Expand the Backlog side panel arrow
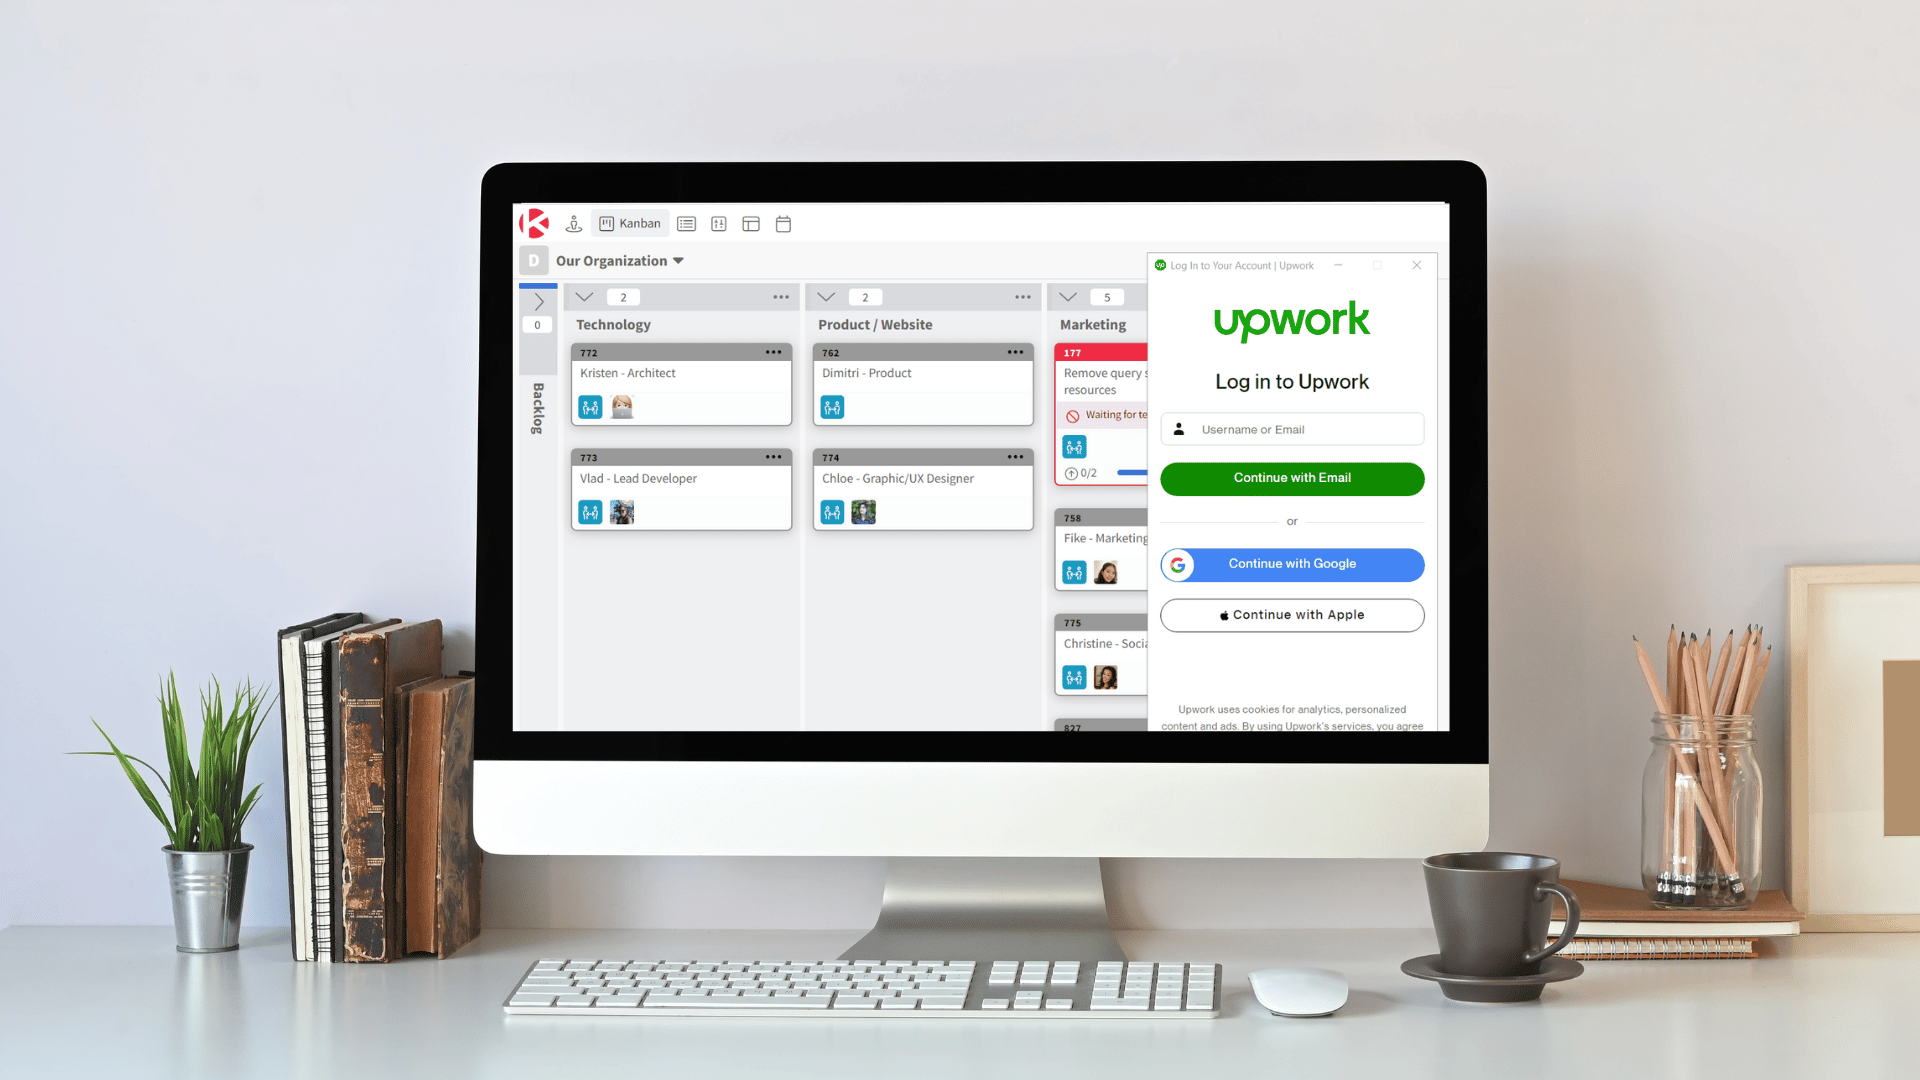Viewport: 1920px width, 1080px height. click(x=539, y=301)
